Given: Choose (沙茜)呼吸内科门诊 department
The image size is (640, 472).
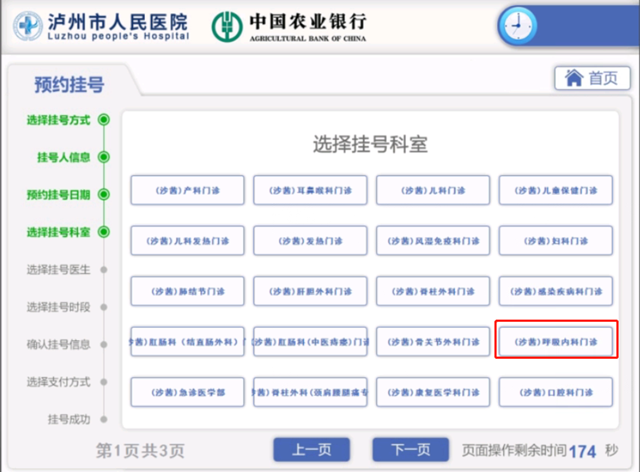Looking at the screenshot, I should click(556, 341).
